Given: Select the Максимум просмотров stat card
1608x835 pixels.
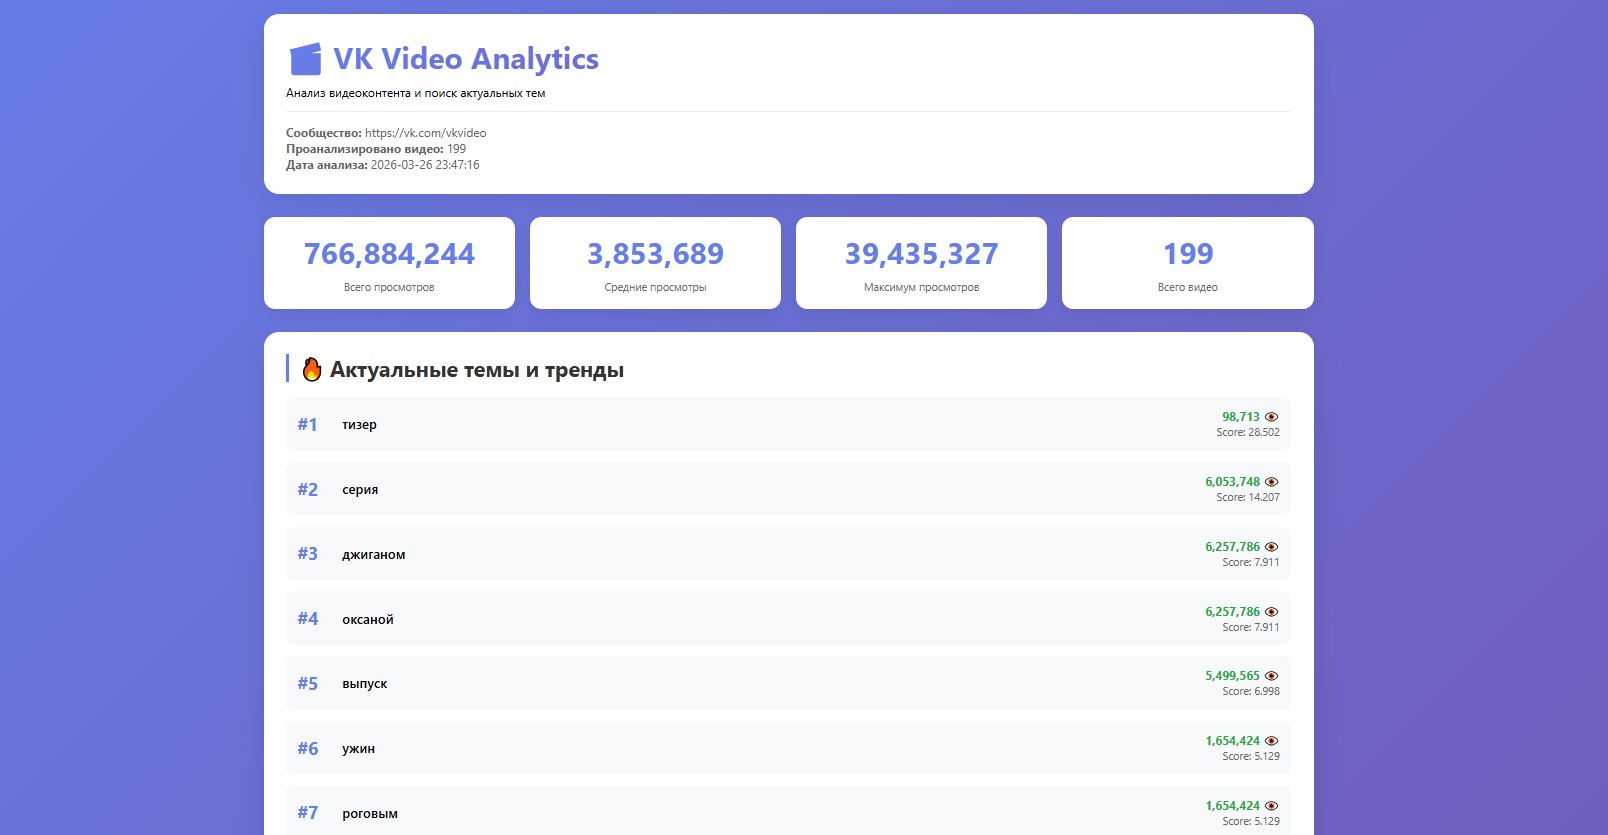Looking at the screenshot, I should 921,263.
